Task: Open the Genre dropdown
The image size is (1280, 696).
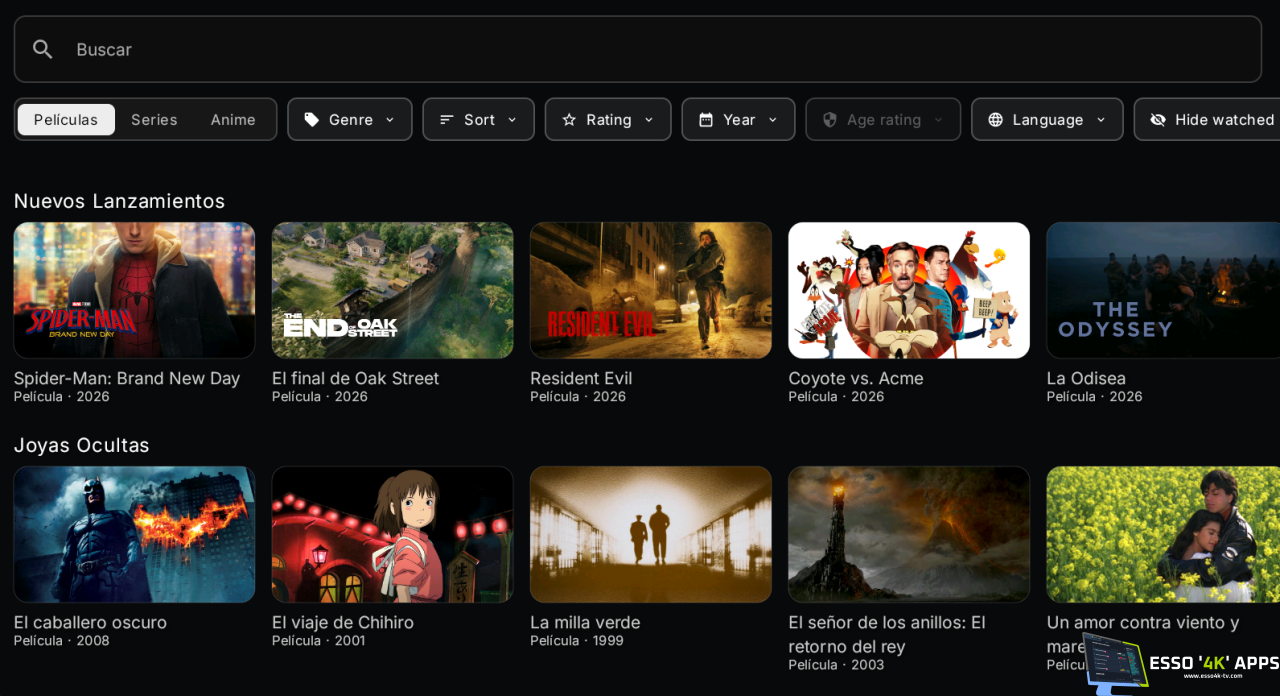Action: click(x=350, y=119)
